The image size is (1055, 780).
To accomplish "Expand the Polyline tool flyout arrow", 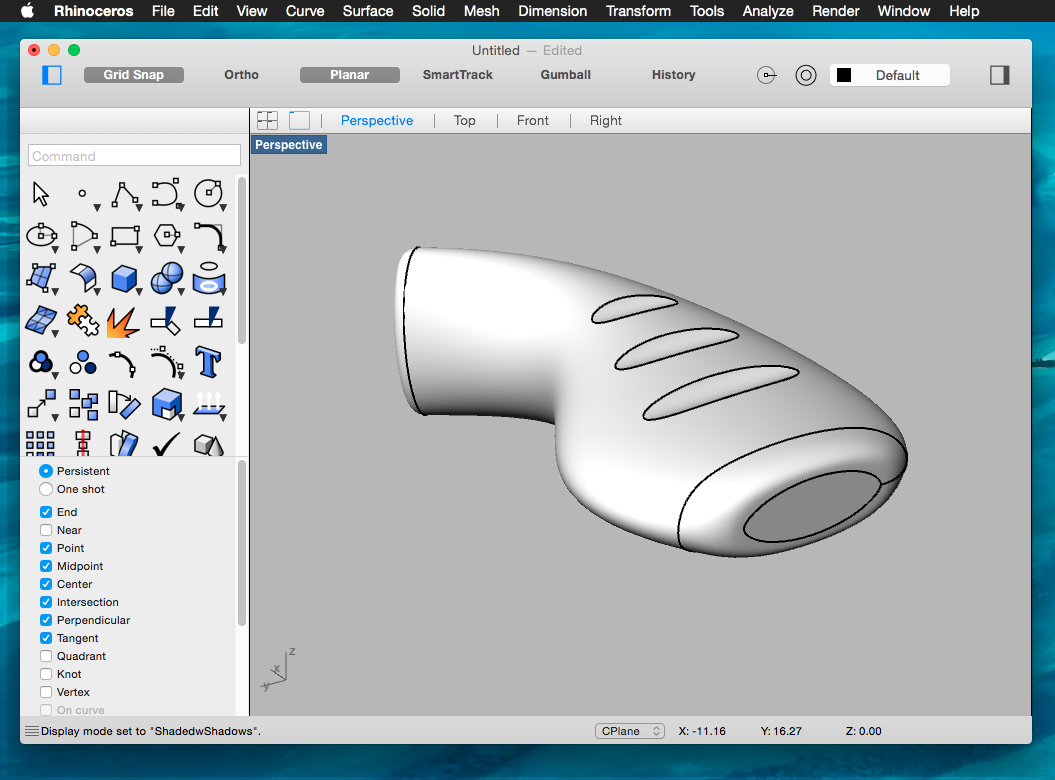I will (139, 207).
